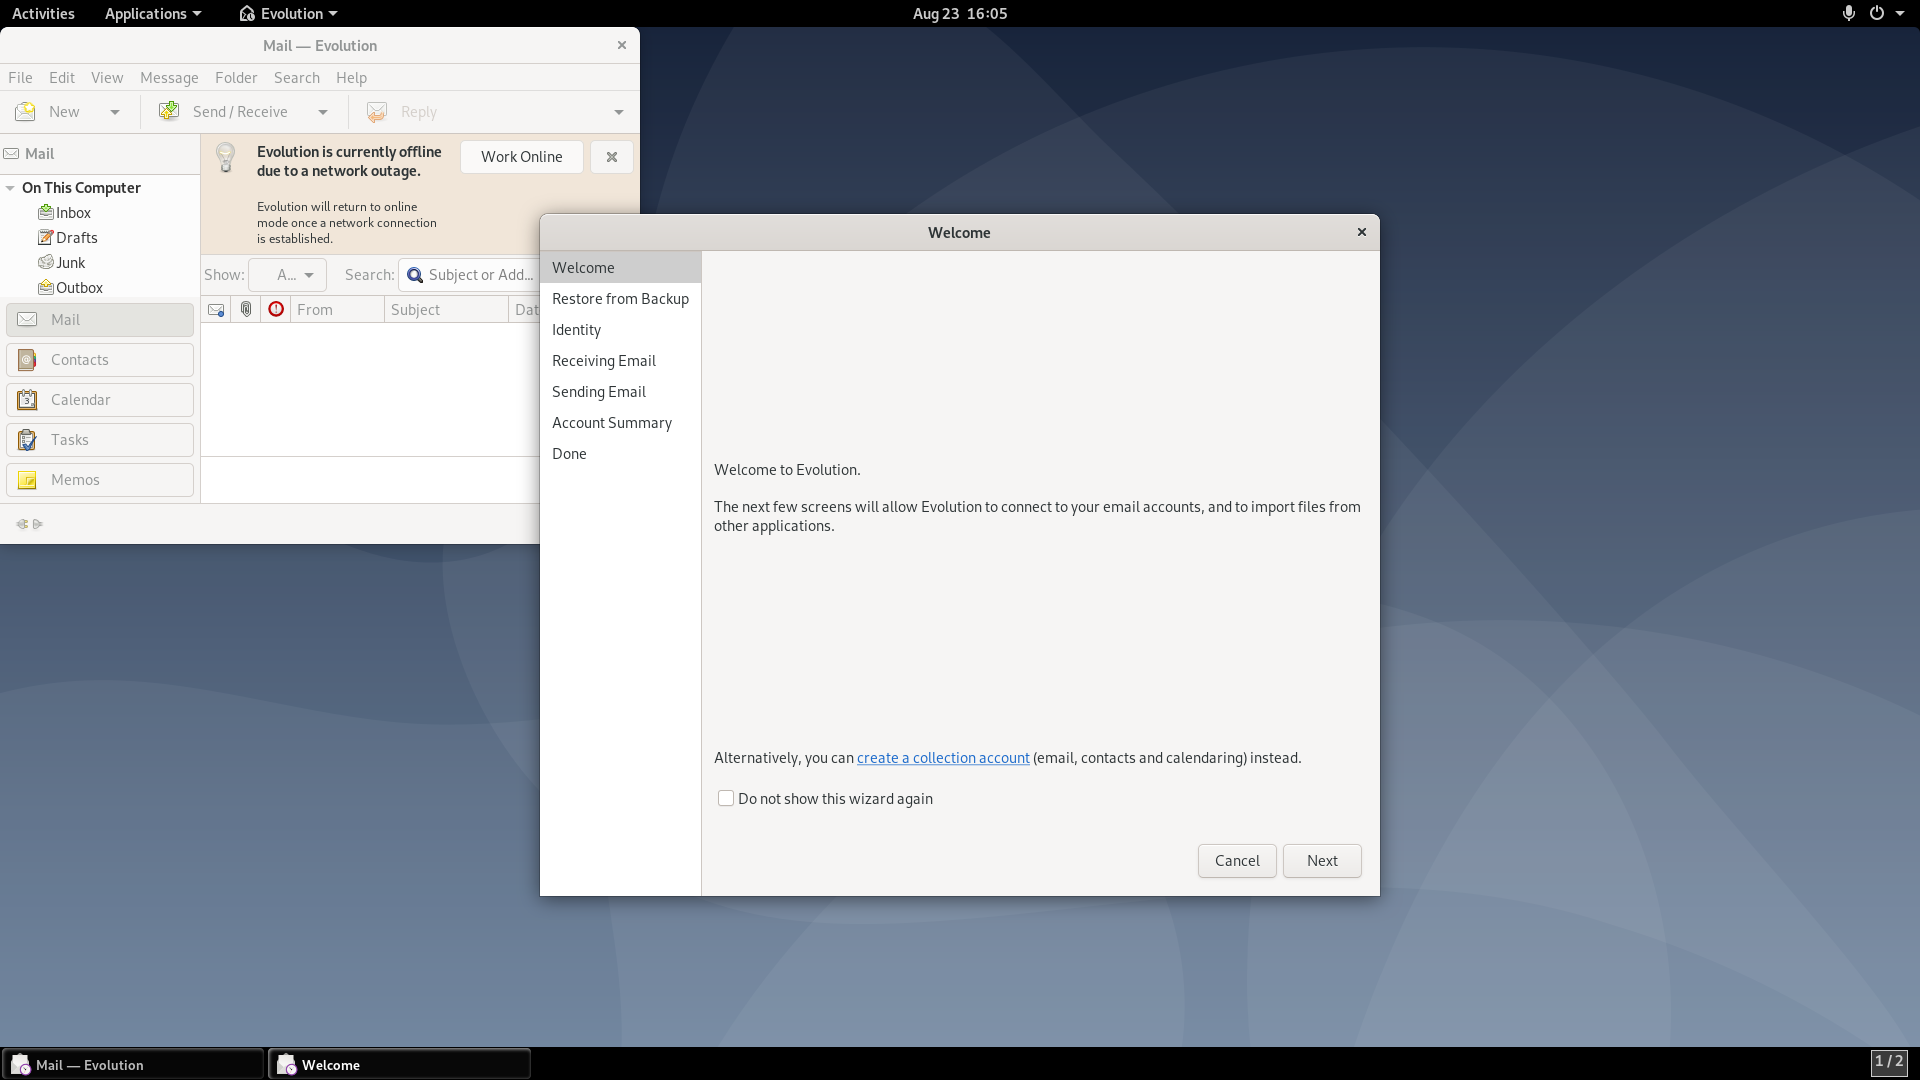Click the Mail envelope icon in sidebar header
This screenshot has height=1080, width=1920.
pos(11,154)
